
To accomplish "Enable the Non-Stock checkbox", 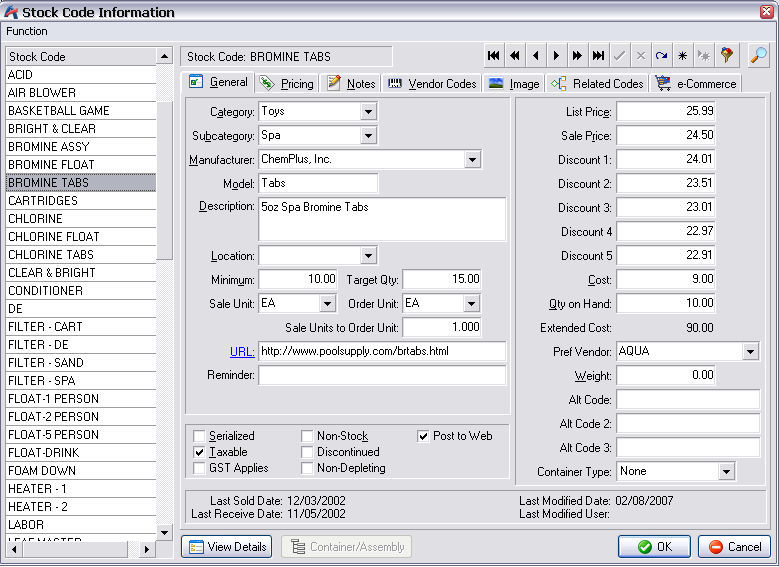I will coord(307,436).
